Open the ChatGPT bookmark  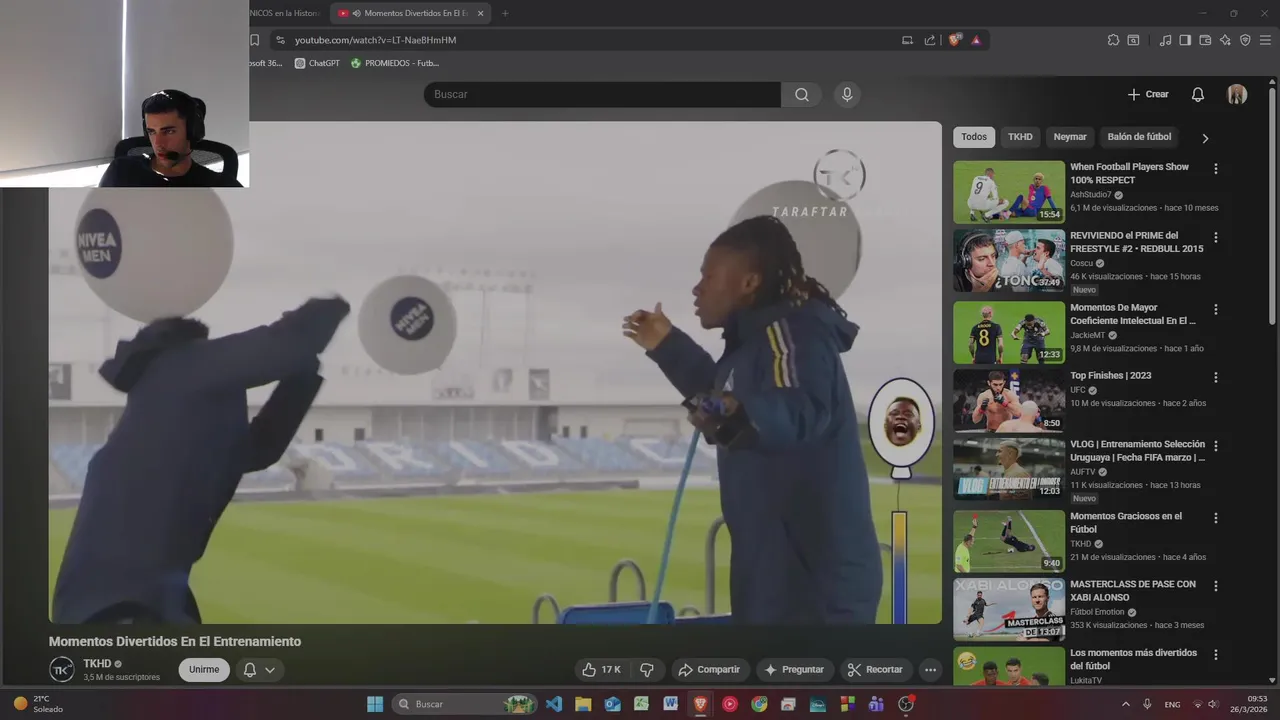[317, 63]
